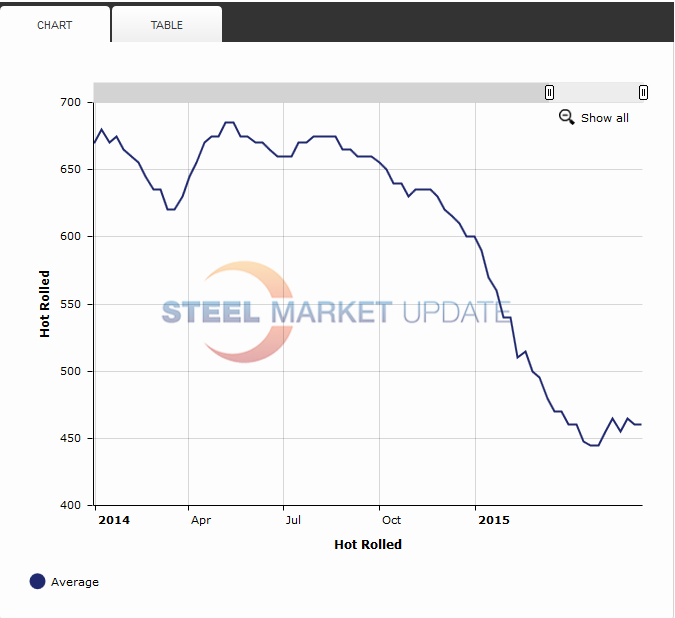Image resolution: width=675 pixels, height=618 pixels.
Task: Click the Oct x-axis label
Action: click(x=391, y=520)
